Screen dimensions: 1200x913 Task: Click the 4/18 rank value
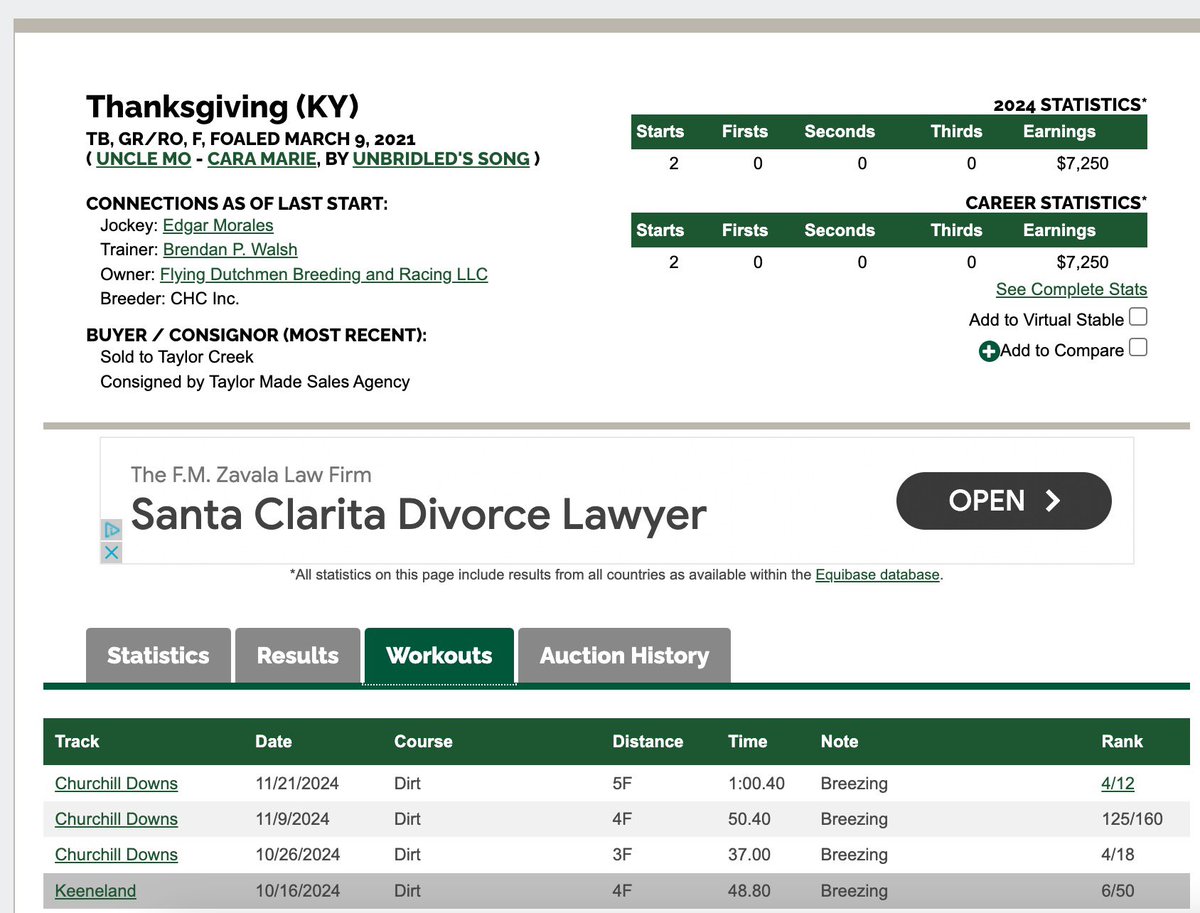point(1118,855)
